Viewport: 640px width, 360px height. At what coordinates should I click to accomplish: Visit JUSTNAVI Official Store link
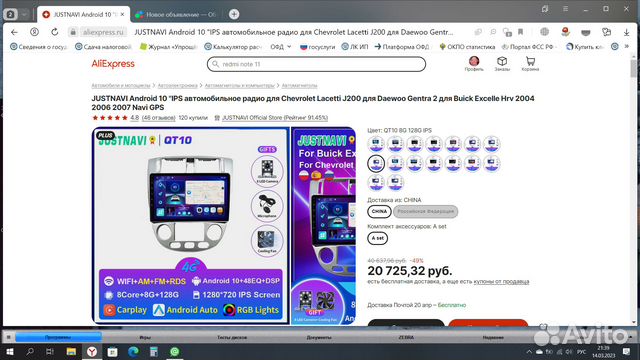point(275,118)
